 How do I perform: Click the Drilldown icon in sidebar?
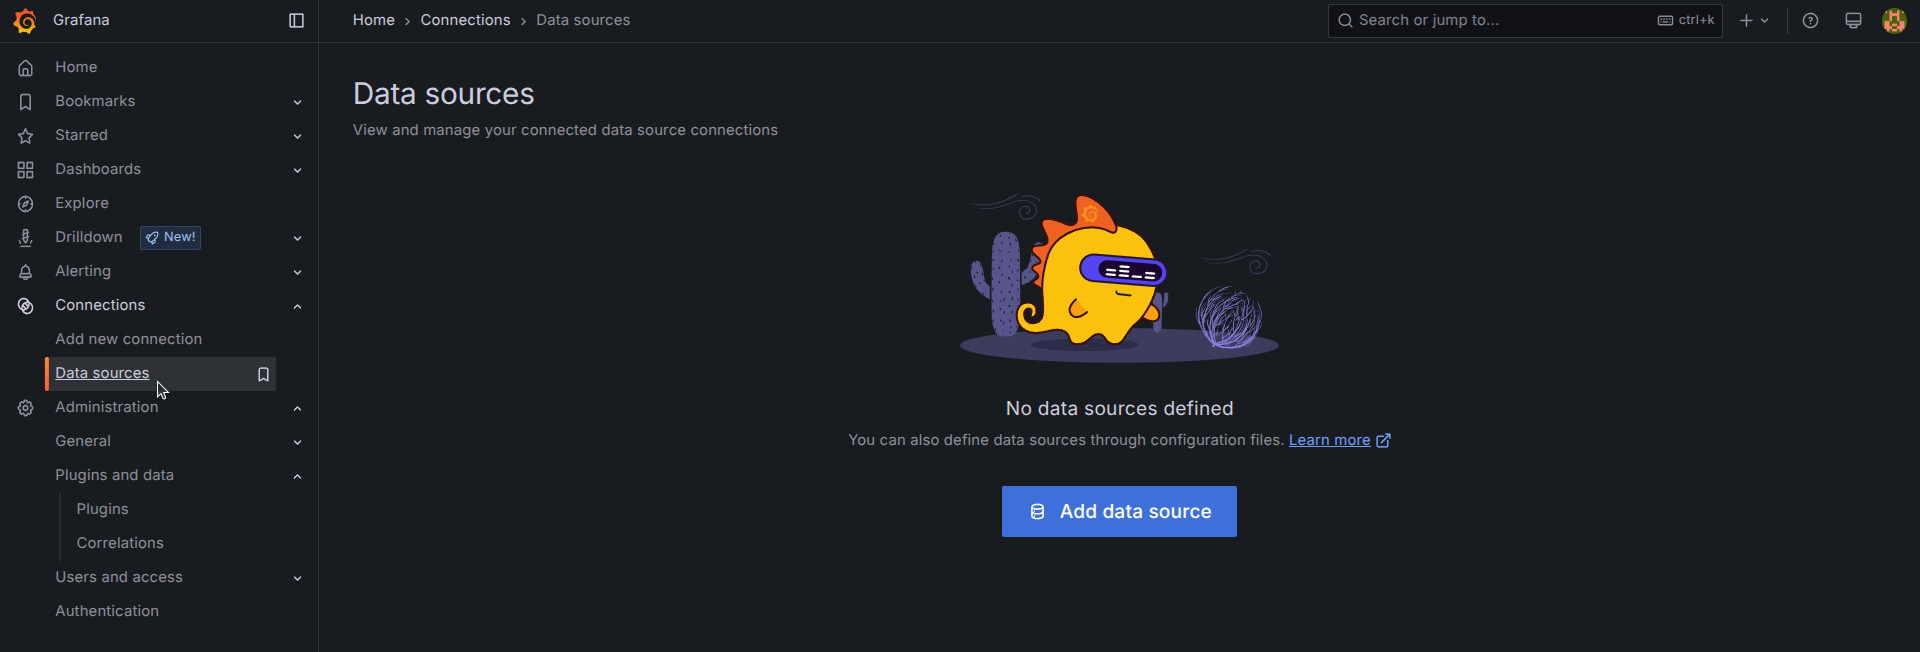(x=26, y=238)
